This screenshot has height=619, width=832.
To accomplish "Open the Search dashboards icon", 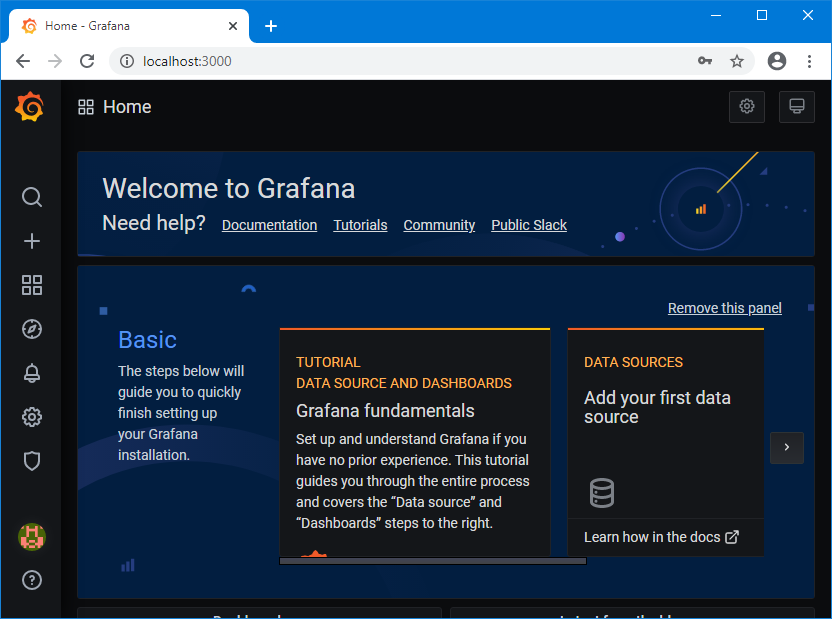I will [32, 197].
